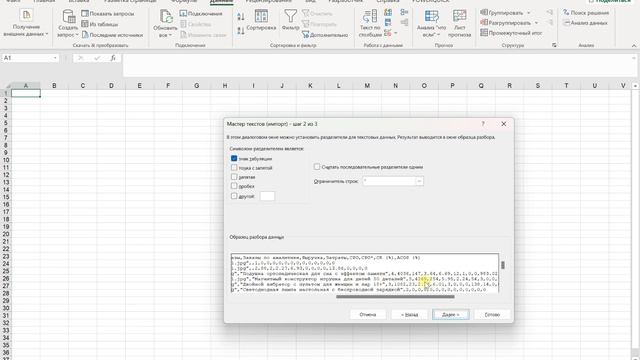
Task: Click the wizard dialog help question mark
Action: (483, 124)
